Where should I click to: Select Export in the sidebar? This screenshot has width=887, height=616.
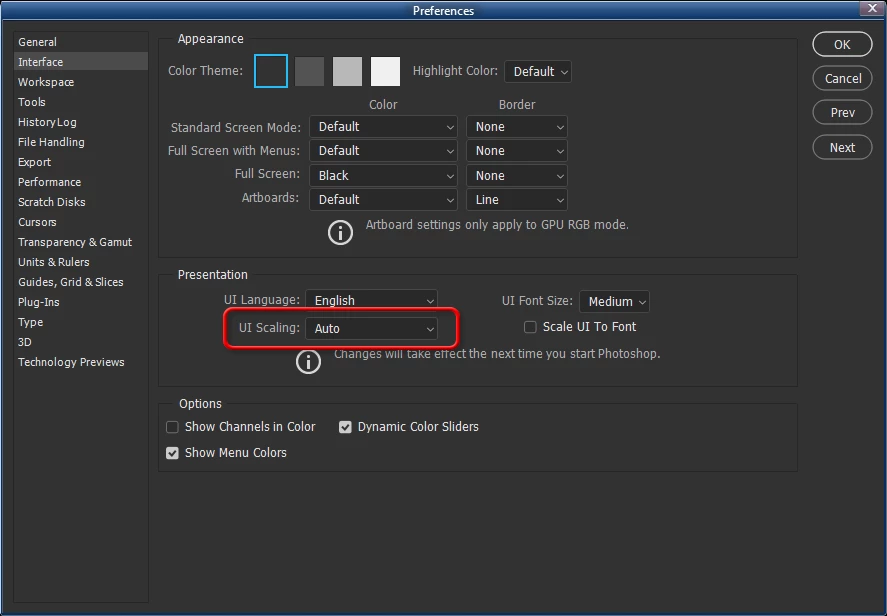point(81,162)
